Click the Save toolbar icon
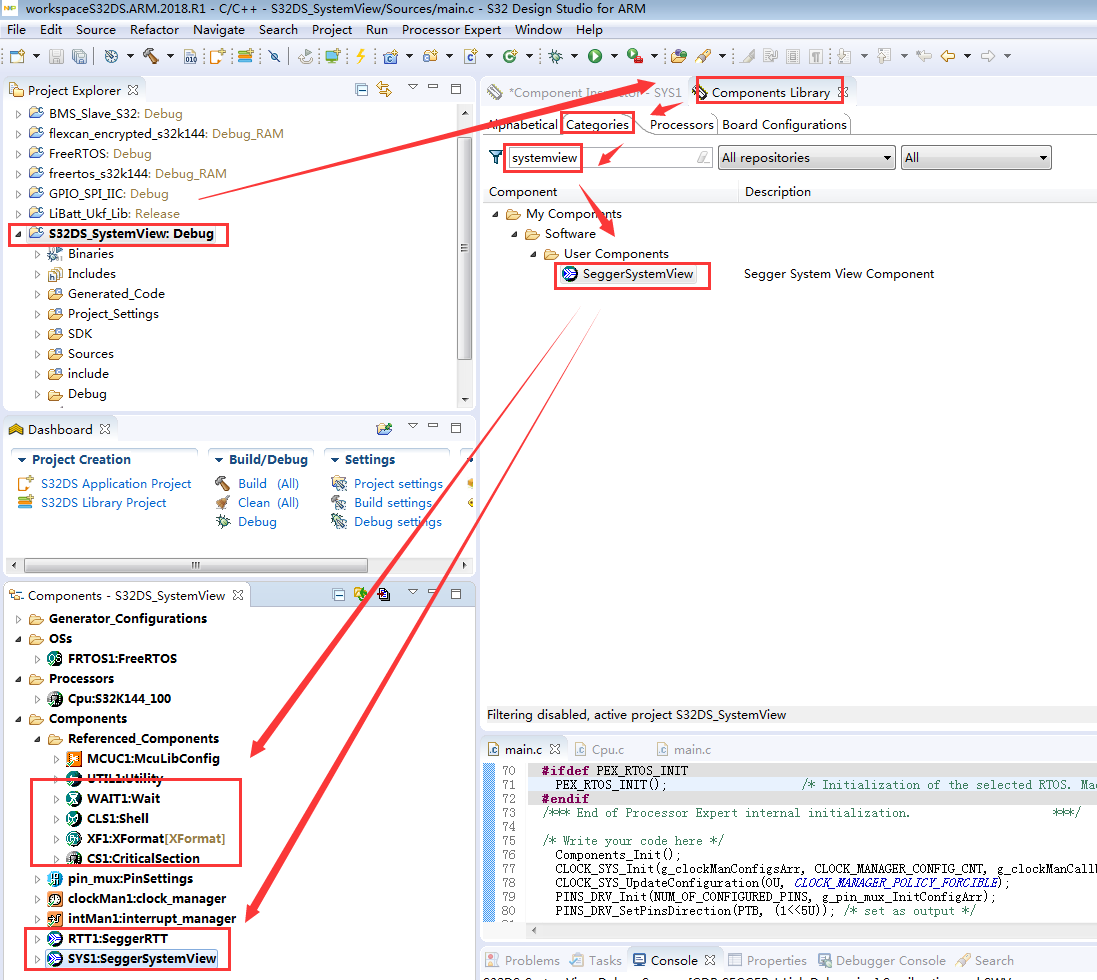The height and width of the screenshot is (980, 1097). 55,56
